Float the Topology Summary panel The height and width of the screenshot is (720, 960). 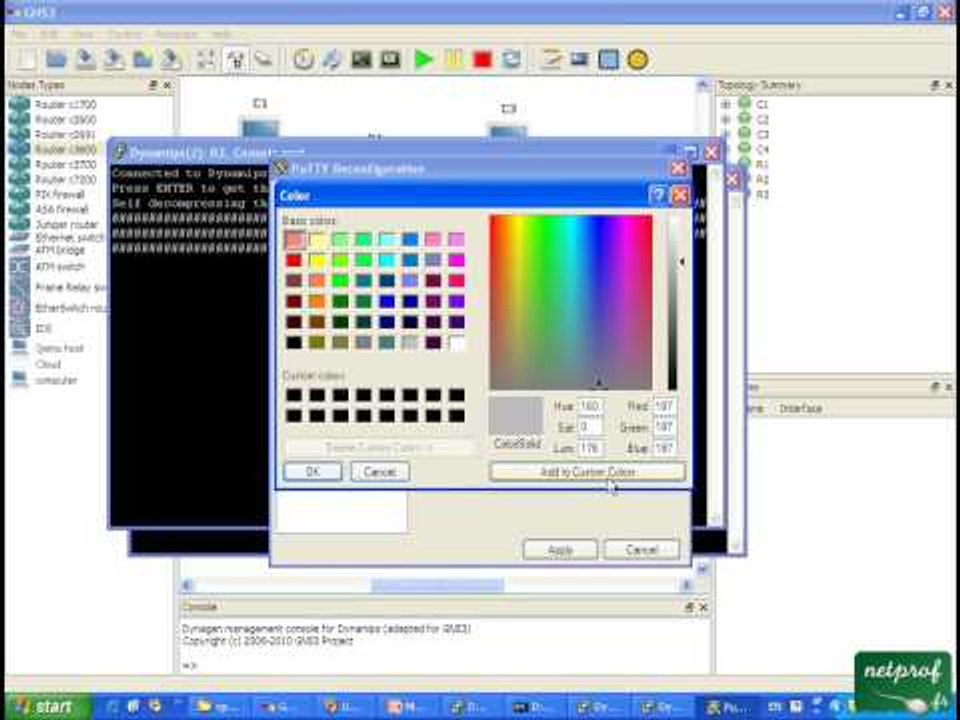(x=935, y=85)
